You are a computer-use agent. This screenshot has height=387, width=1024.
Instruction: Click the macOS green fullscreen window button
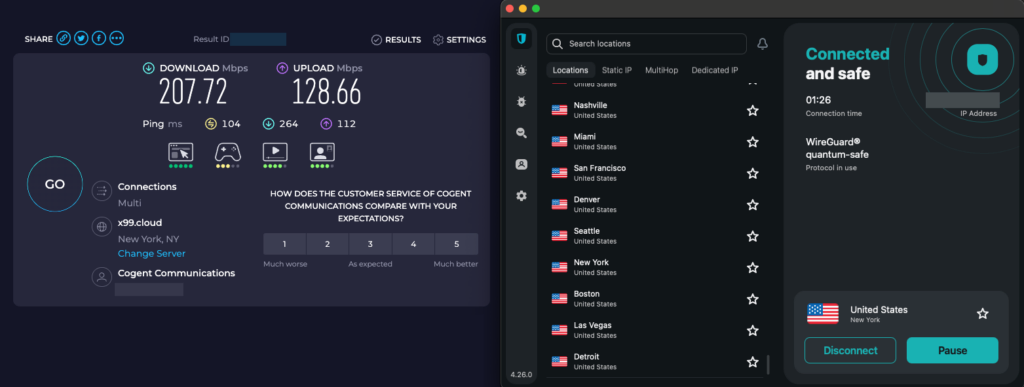(536, 8)
